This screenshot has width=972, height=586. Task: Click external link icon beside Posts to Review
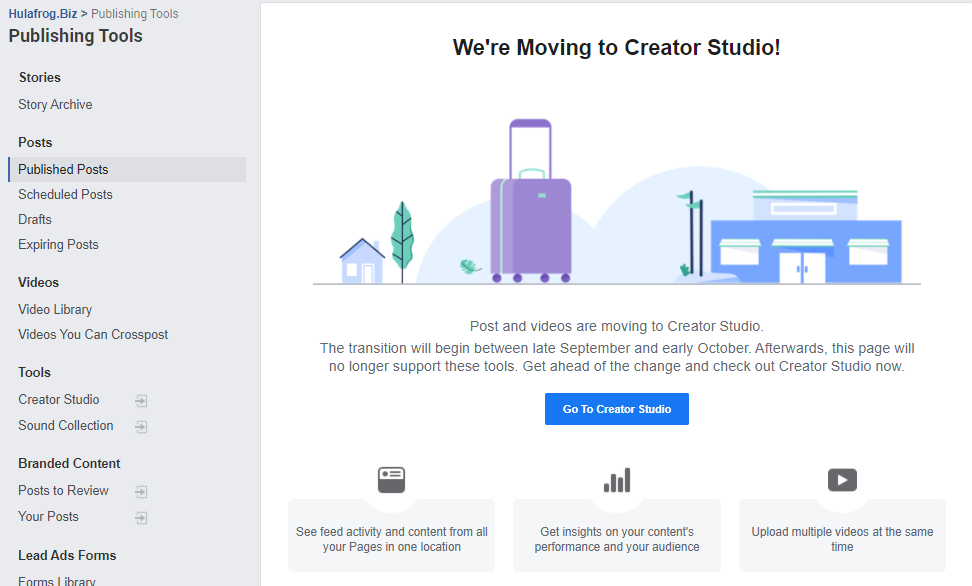[141, 491]
